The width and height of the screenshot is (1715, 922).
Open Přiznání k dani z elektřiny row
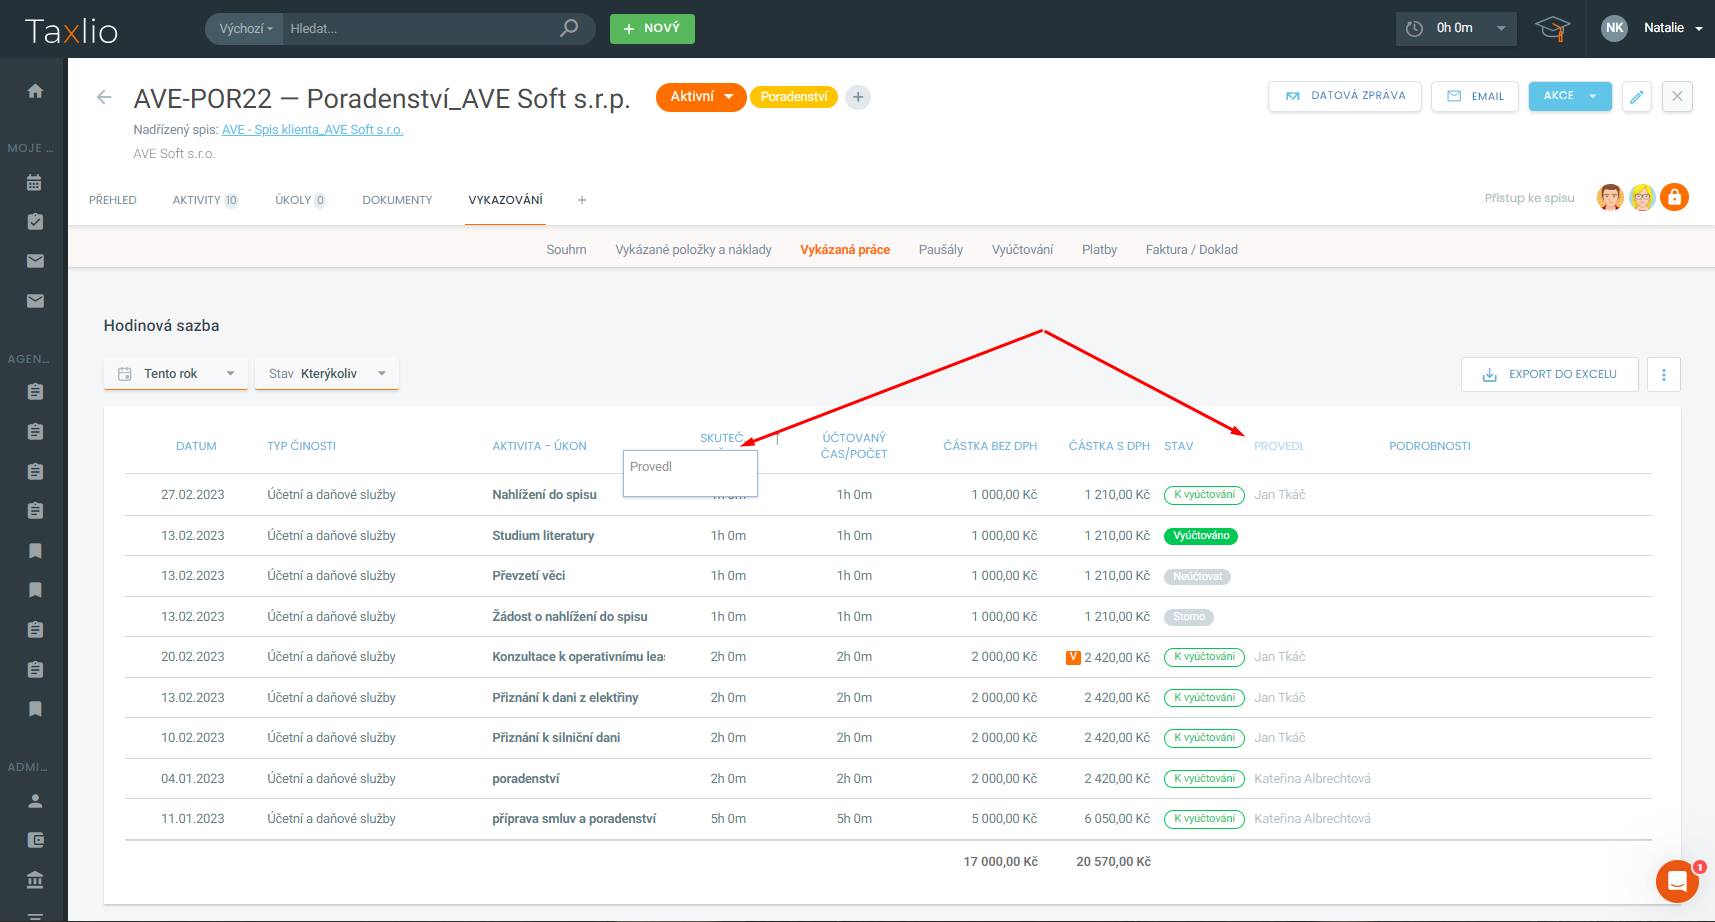click(x=565, y=698)
